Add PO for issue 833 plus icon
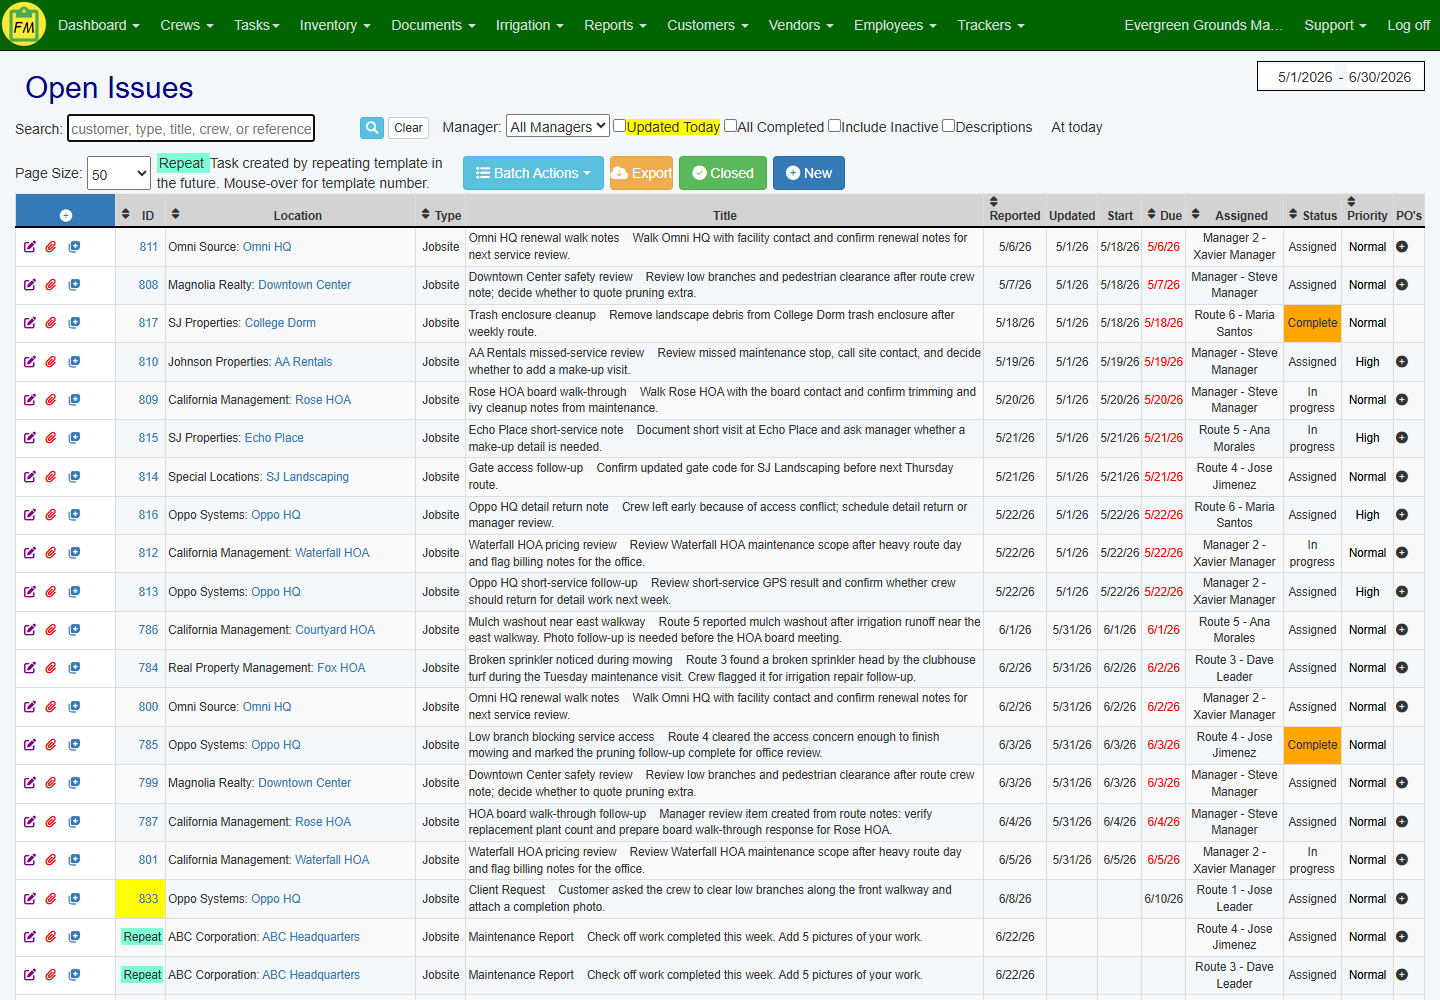The height and width of the screenshot is (1000, 1440). click(x=1402, y=899)
